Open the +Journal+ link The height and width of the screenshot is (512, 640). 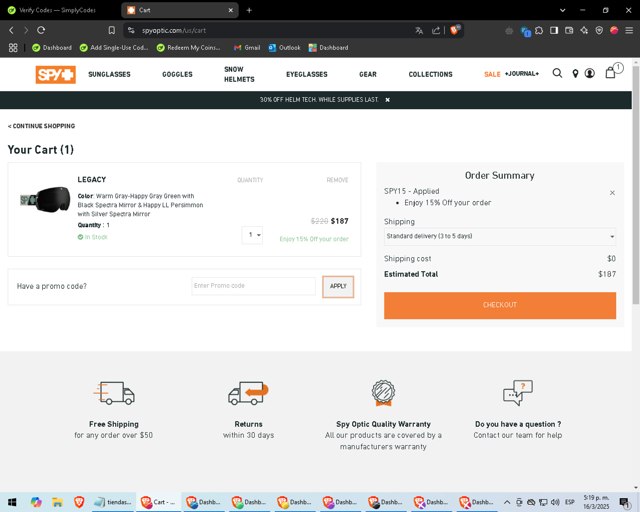click(522, 73)
